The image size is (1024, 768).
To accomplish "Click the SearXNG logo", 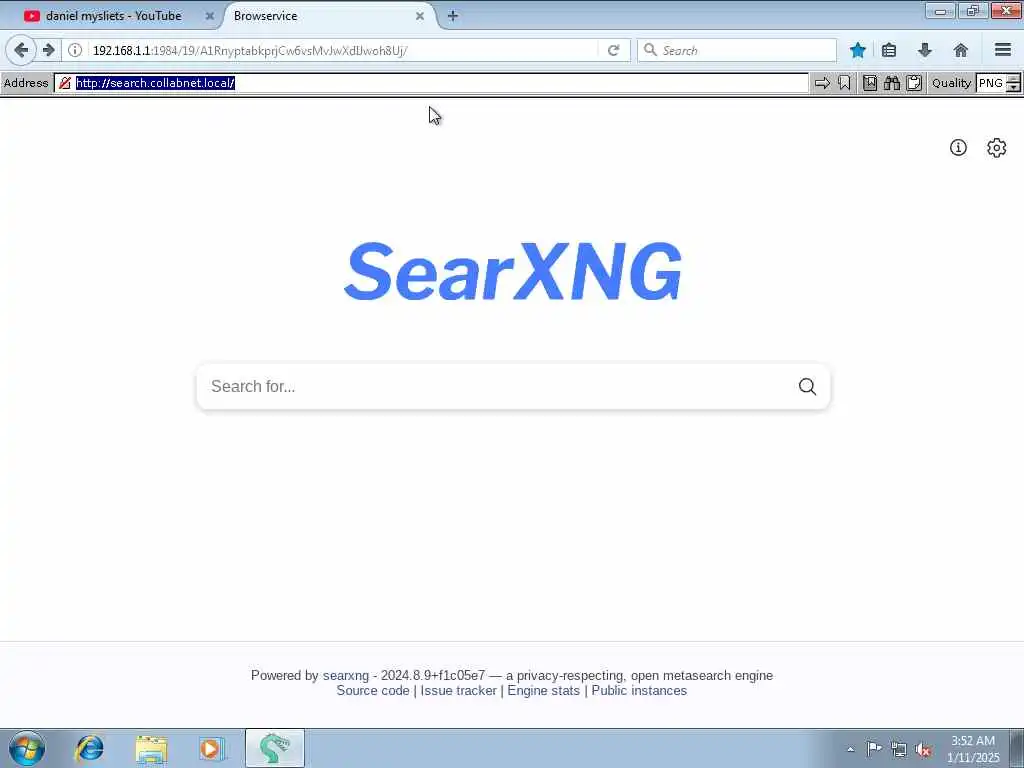I will (513, 271).
